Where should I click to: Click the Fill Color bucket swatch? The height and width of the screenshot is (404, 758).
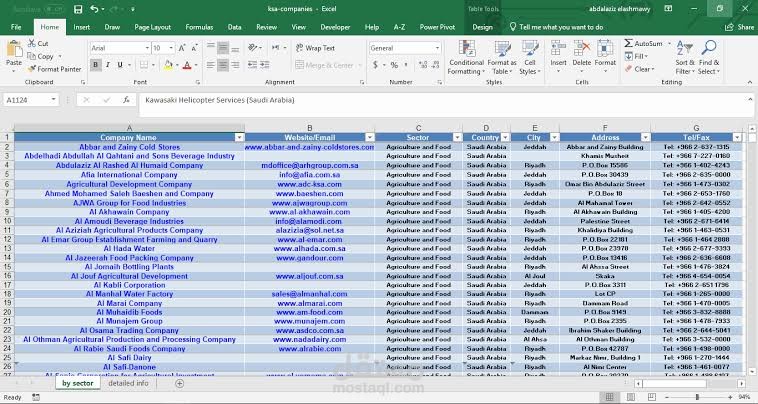pos(168,65)
